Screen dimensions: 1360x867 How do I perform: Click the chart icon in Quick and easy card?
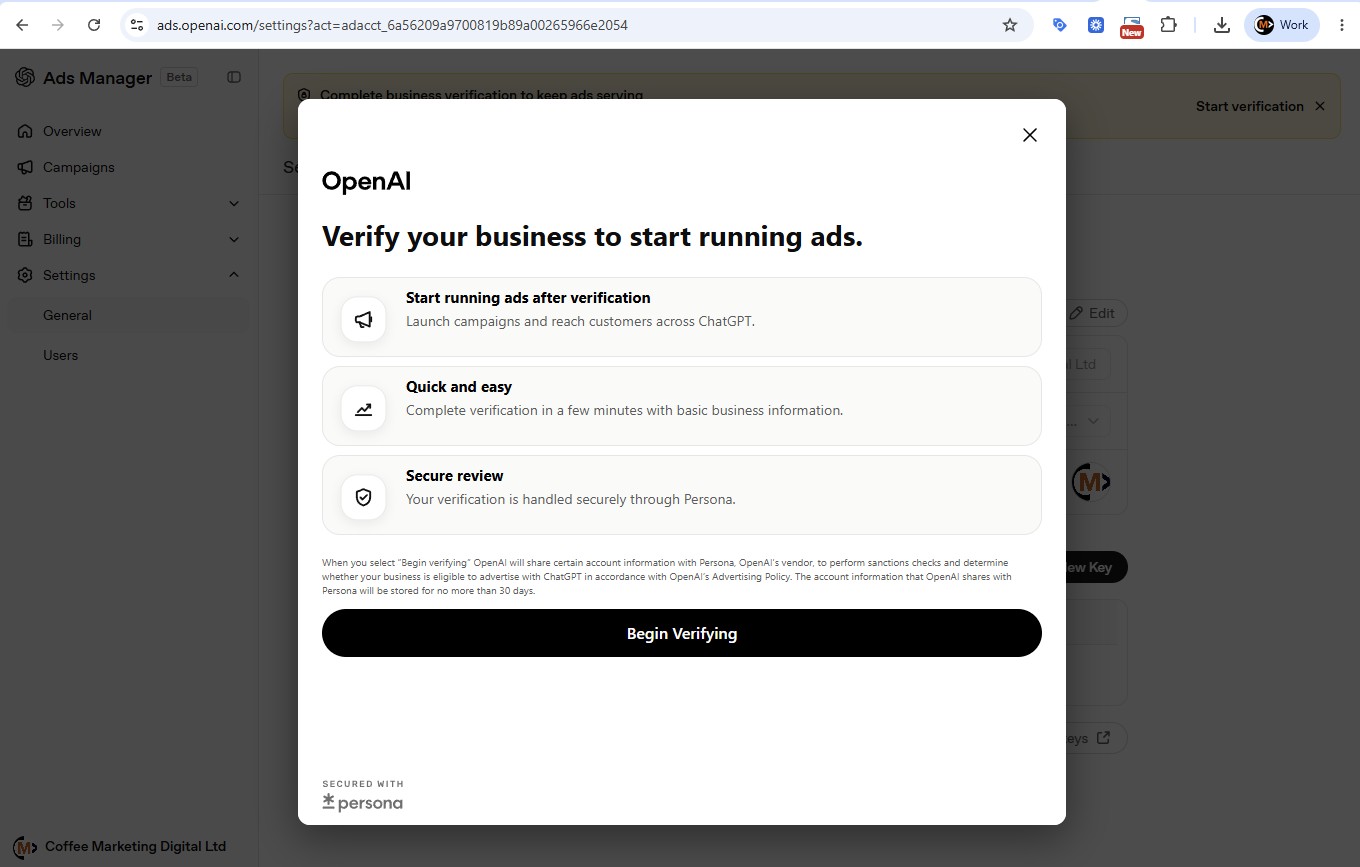(x=364, y=409)
